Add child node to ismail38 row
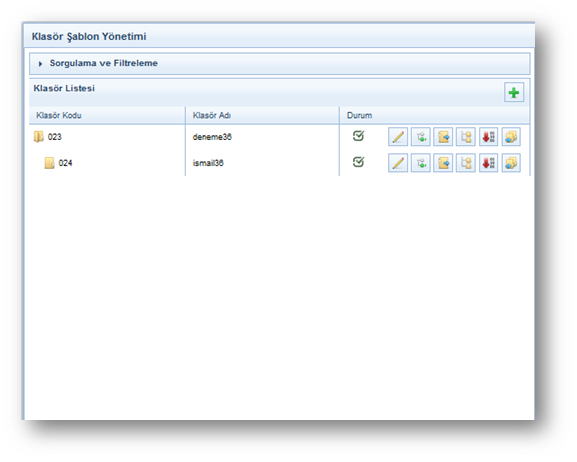The image size is (577, 462). tap(421, 163)
